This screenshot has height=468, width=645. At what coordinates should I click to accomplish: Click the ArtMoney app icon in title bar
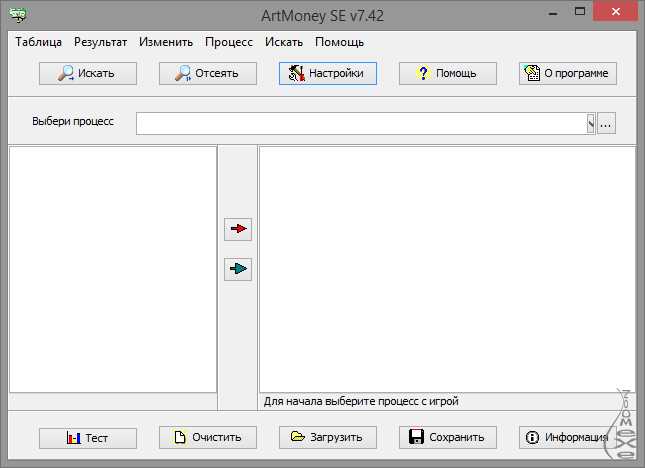[18, 15]
